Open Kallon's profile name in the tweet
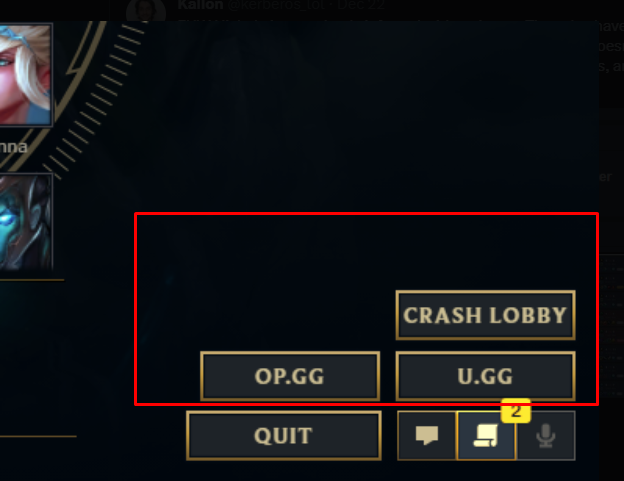This screenshot has height=481, width=624. [200, 5]
